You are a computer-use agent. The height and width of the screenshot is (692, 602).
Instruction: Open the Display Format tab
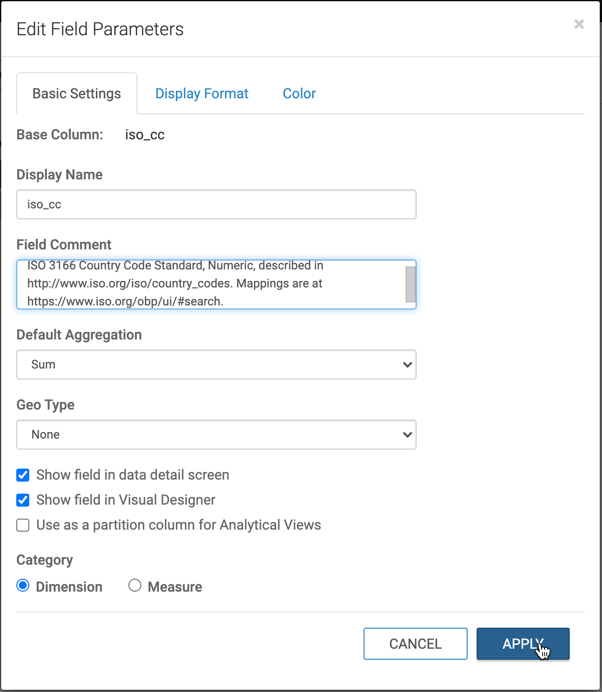(201, 94)
